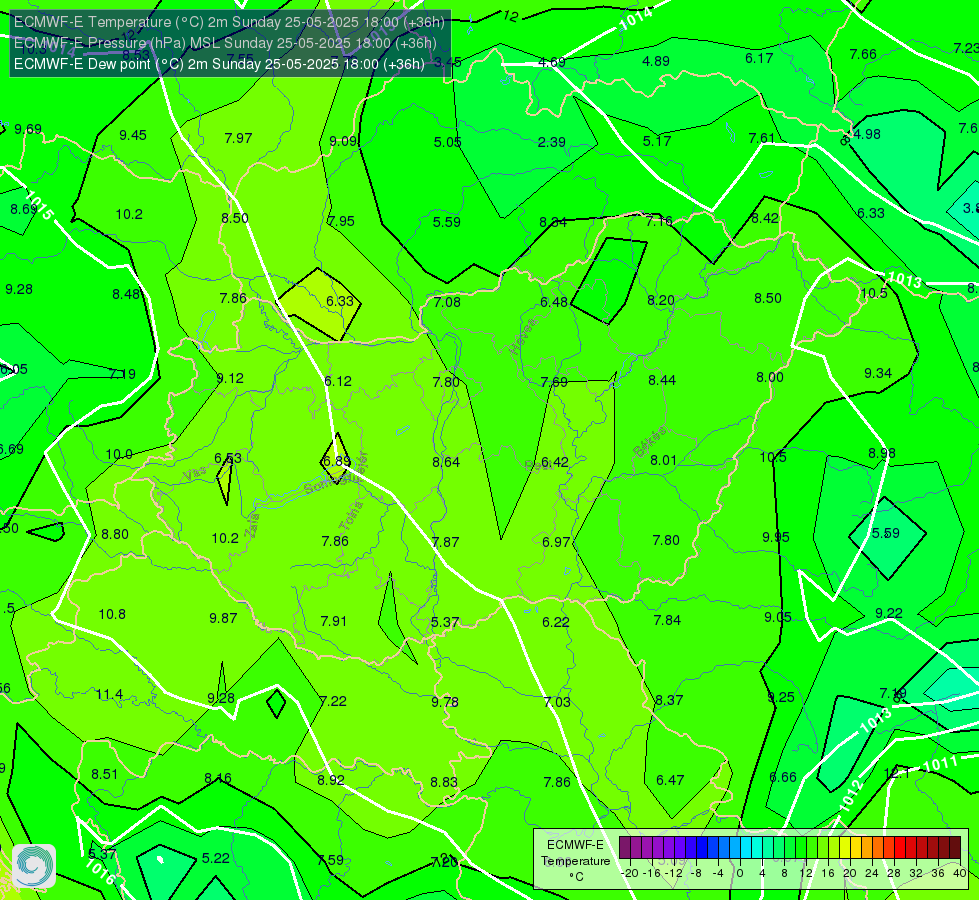
Task: Click the 8.83 grid value
Action: (x=444, y=782)
